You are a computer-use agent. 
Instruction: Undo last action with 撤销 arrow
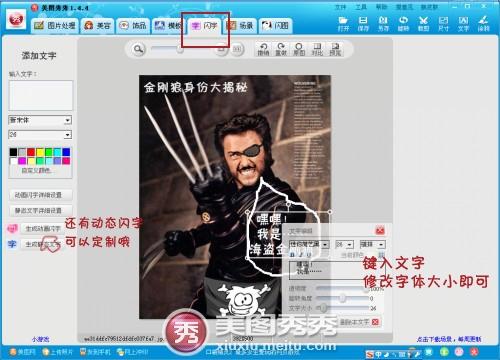coord(263,49)
